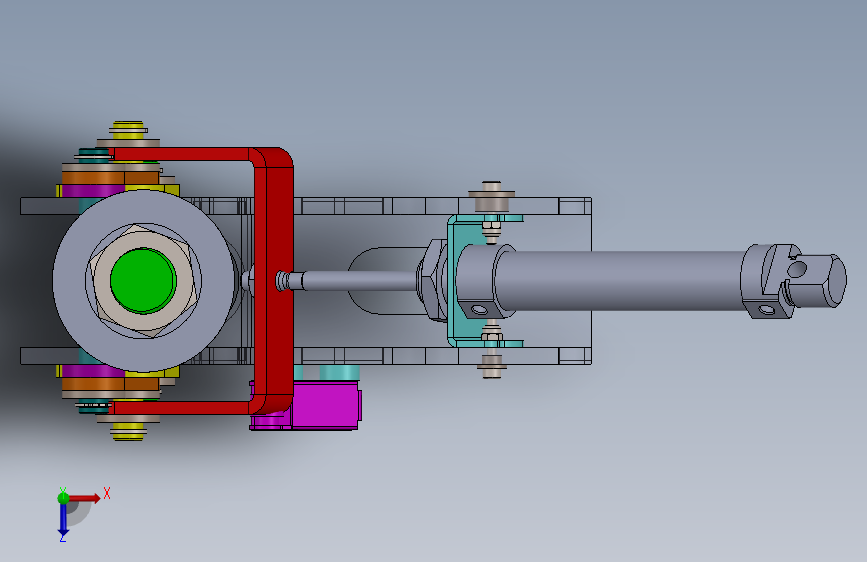Select the rounded slot cutout in the plate
The height and width of the screenshot is (562, 867).
[387, 280]
